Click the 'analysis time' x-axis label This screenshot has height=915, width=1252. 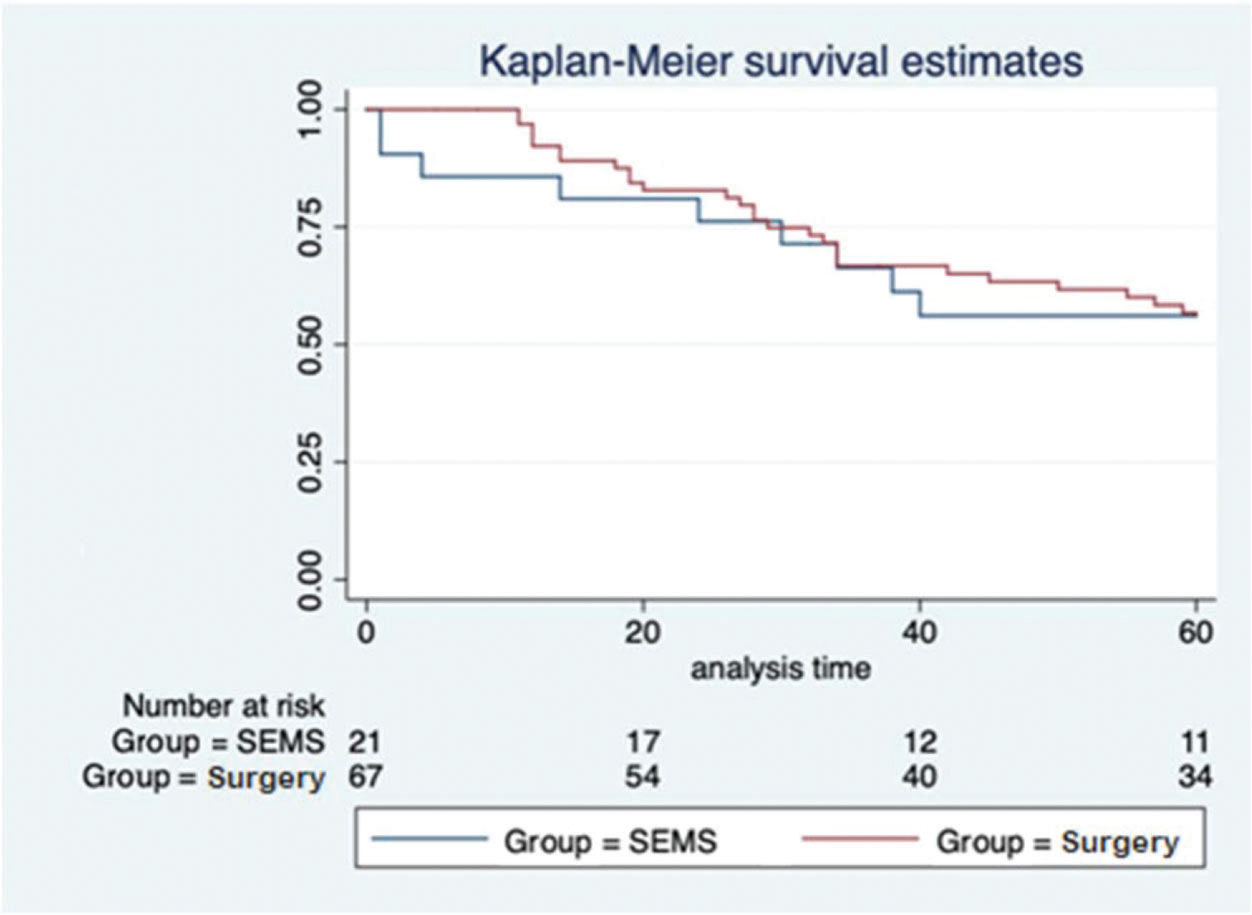pyautogui.click(x=780, y=667)
